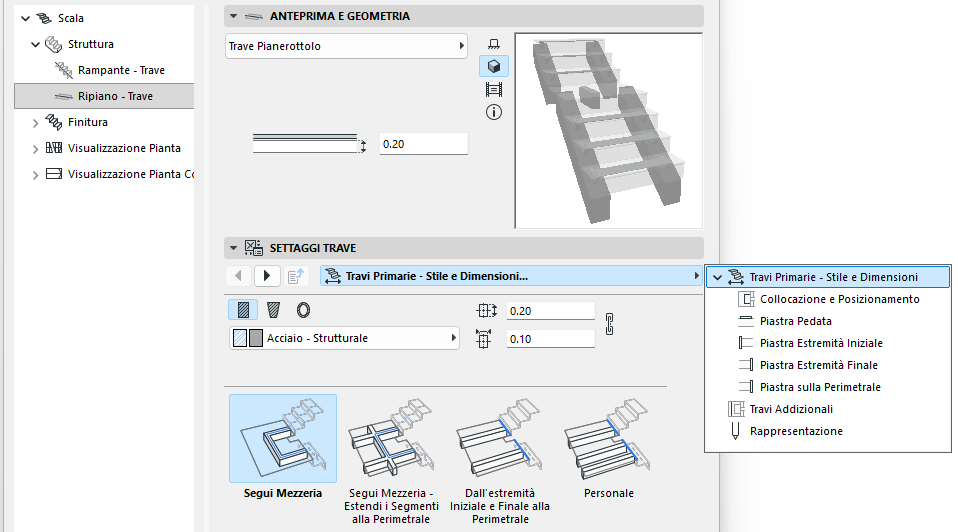Open preview info icon
This screenshot has height=532, width=958.
pos(494,112)
